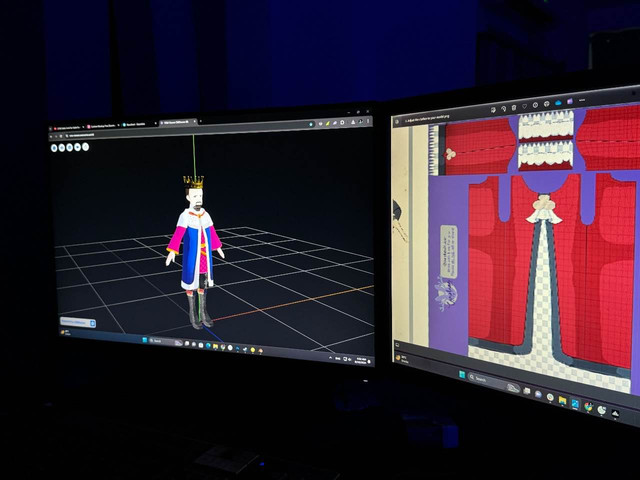
Task: Switch to the second browser tab on left monitor
Action: pyautogui.click(x=102, y=126)
